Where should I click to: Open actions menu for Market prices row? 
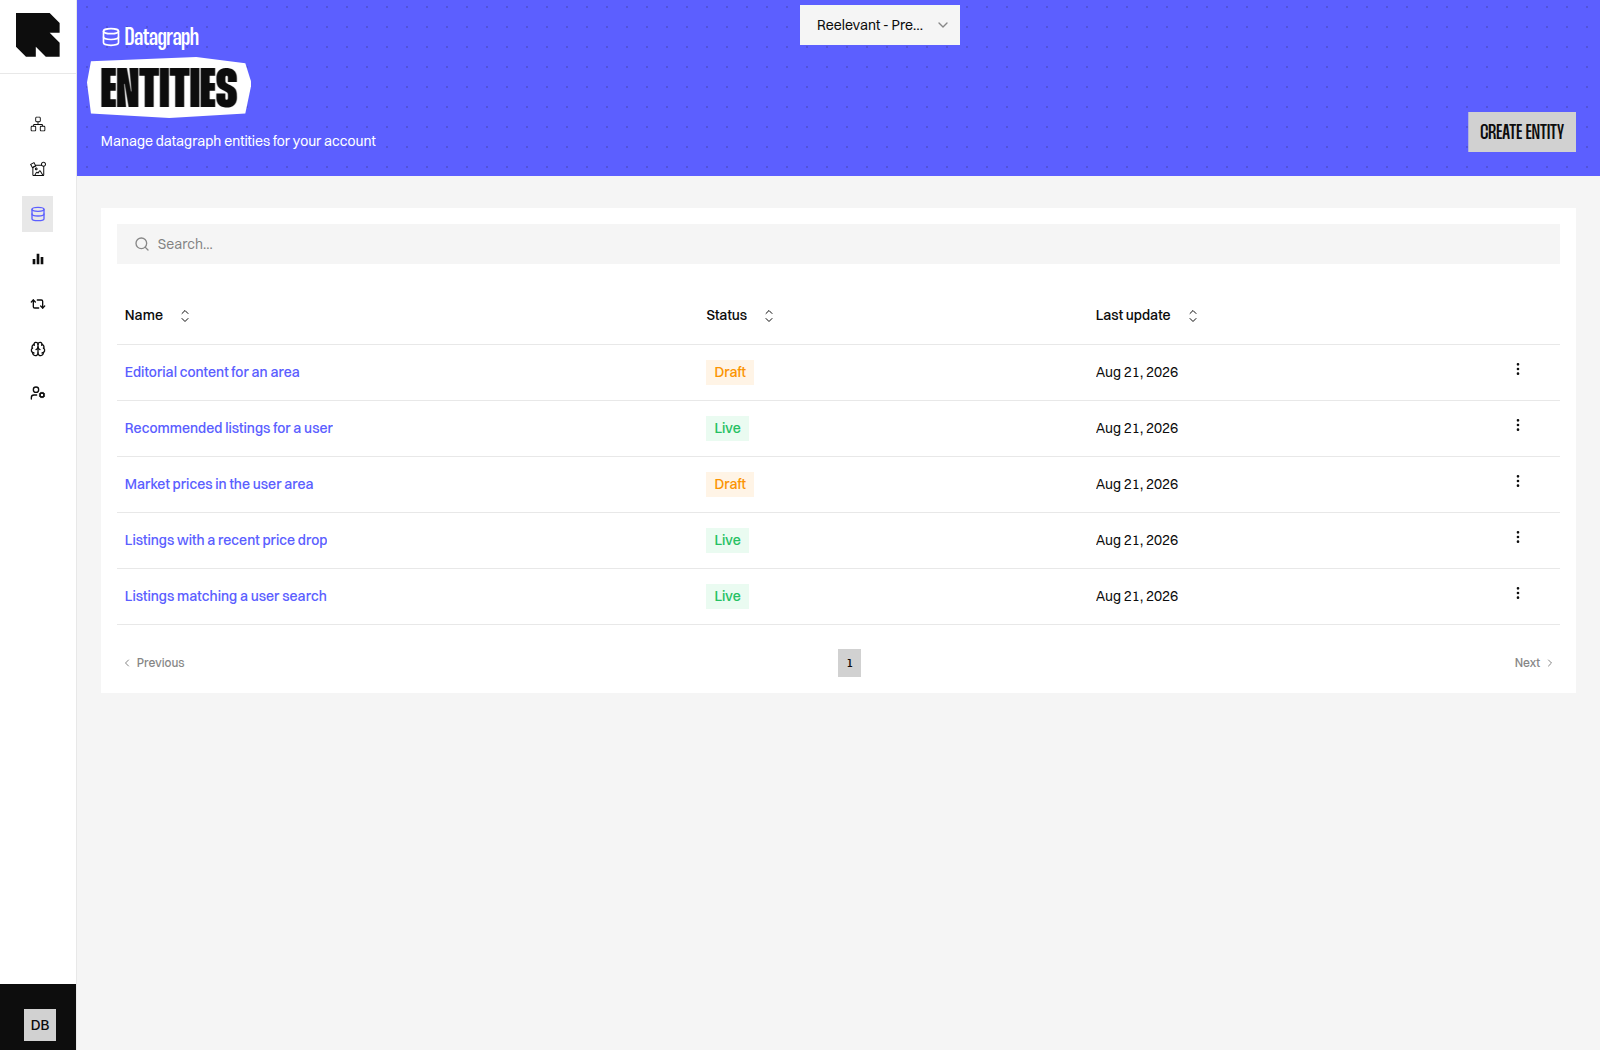coord(1518,481)
